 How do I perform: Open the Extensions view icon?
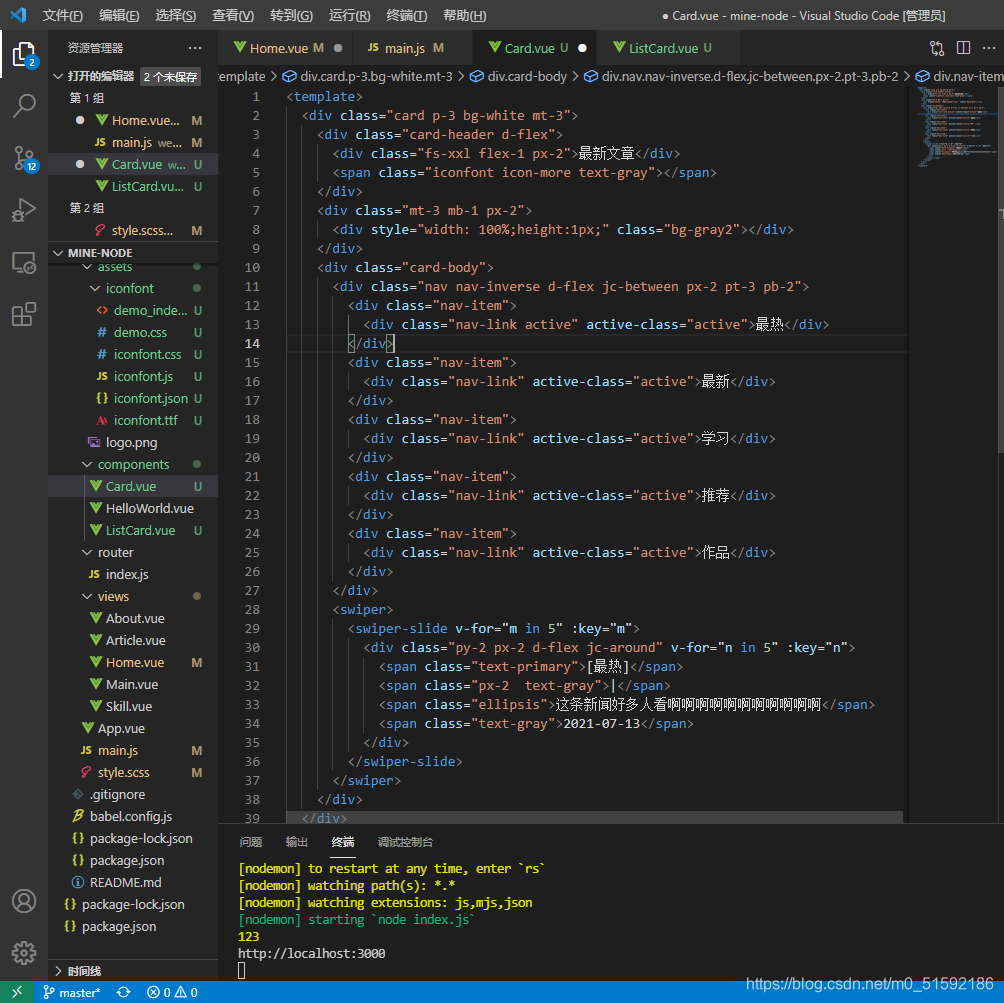tap(24, 314)
